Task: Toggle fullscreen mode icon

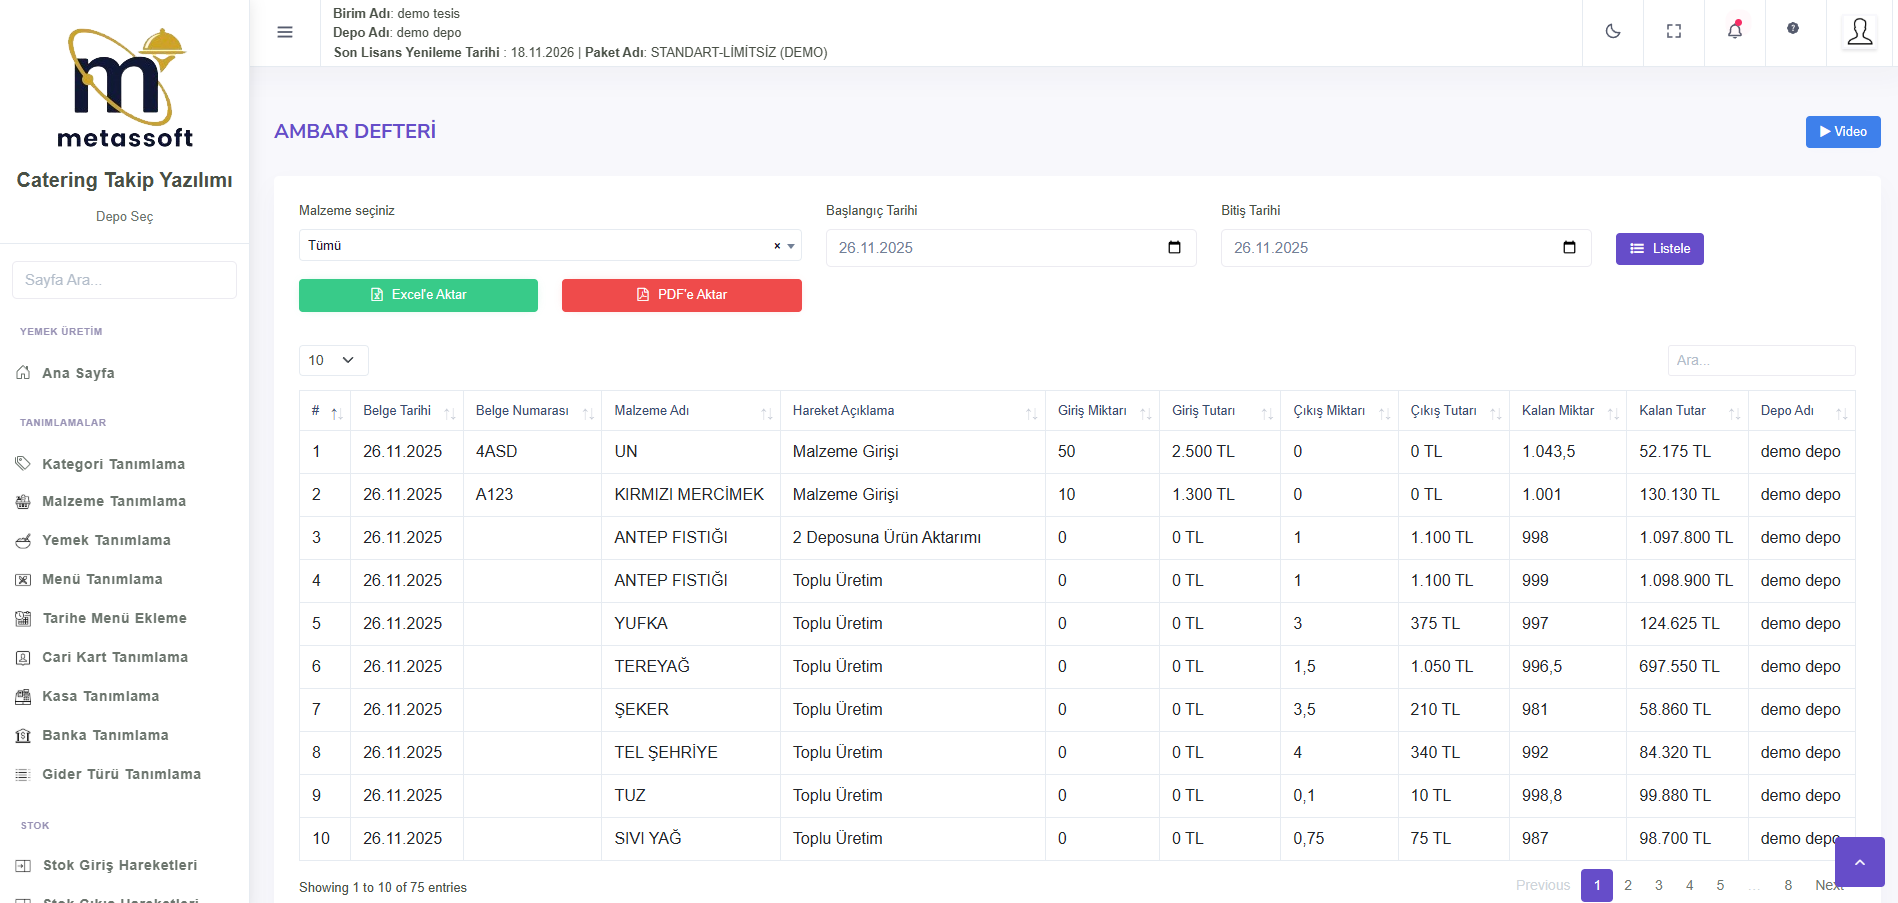Action: click(1673, 31)
